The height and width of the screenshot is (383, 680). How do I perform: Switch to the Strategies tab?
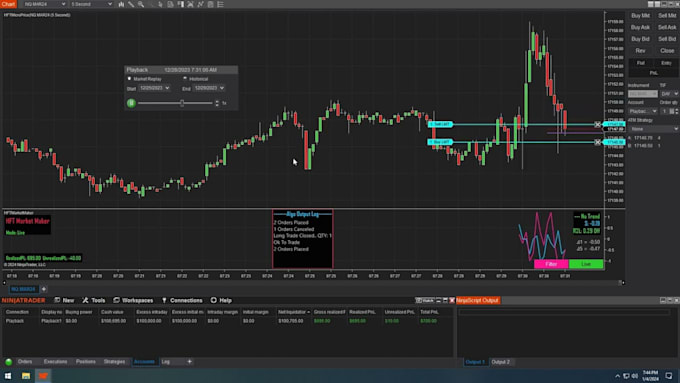pos(114,362)
